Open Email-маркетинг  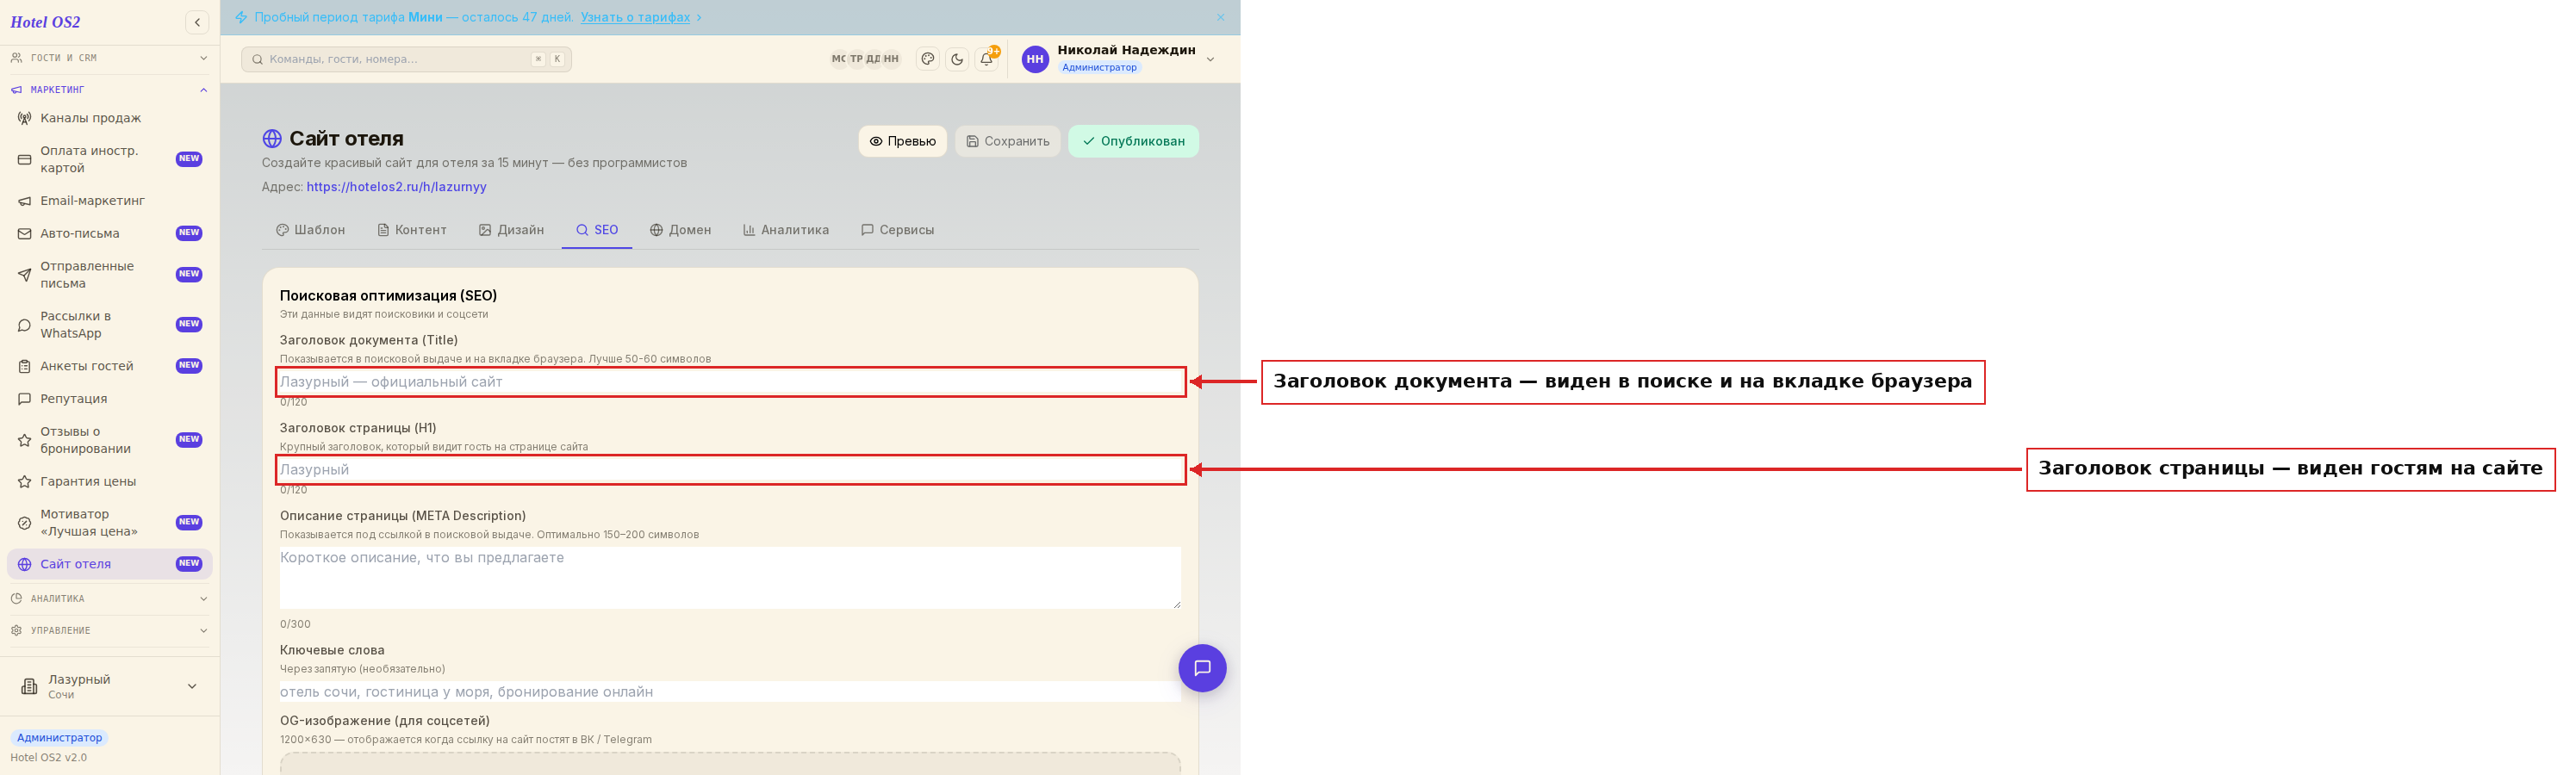pos(110,201)
